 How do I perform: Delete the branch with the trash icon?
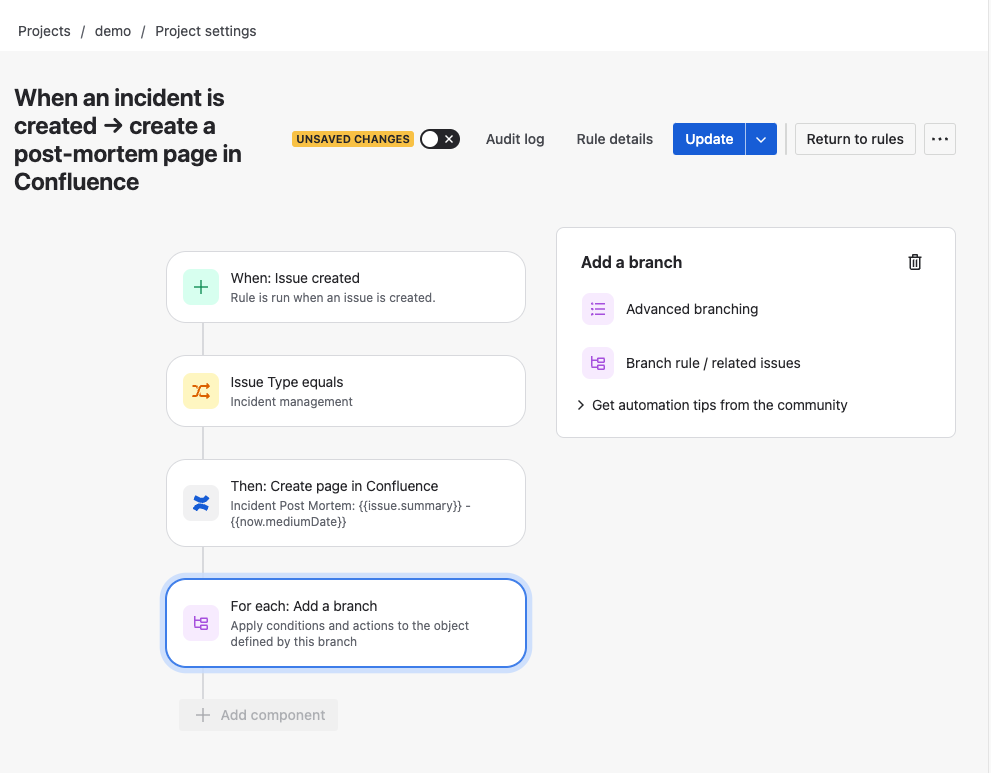pyautogui.click(x=915, y=262)
